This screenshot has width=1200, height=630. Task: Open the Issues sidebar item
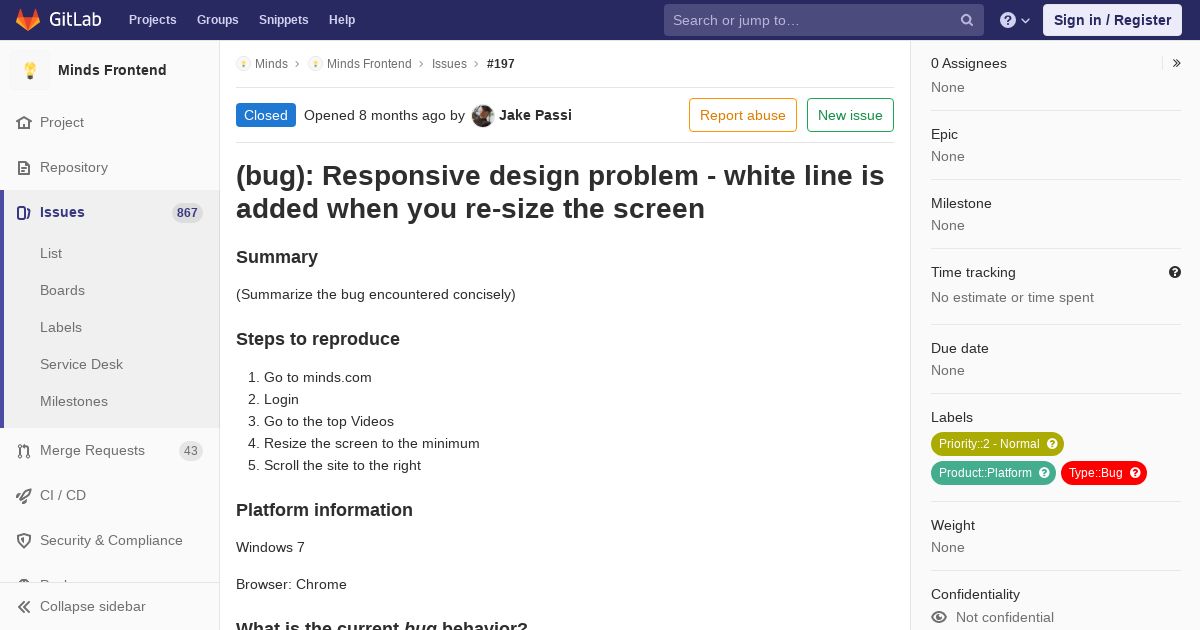pyautogui.click(x=110, y=213)
